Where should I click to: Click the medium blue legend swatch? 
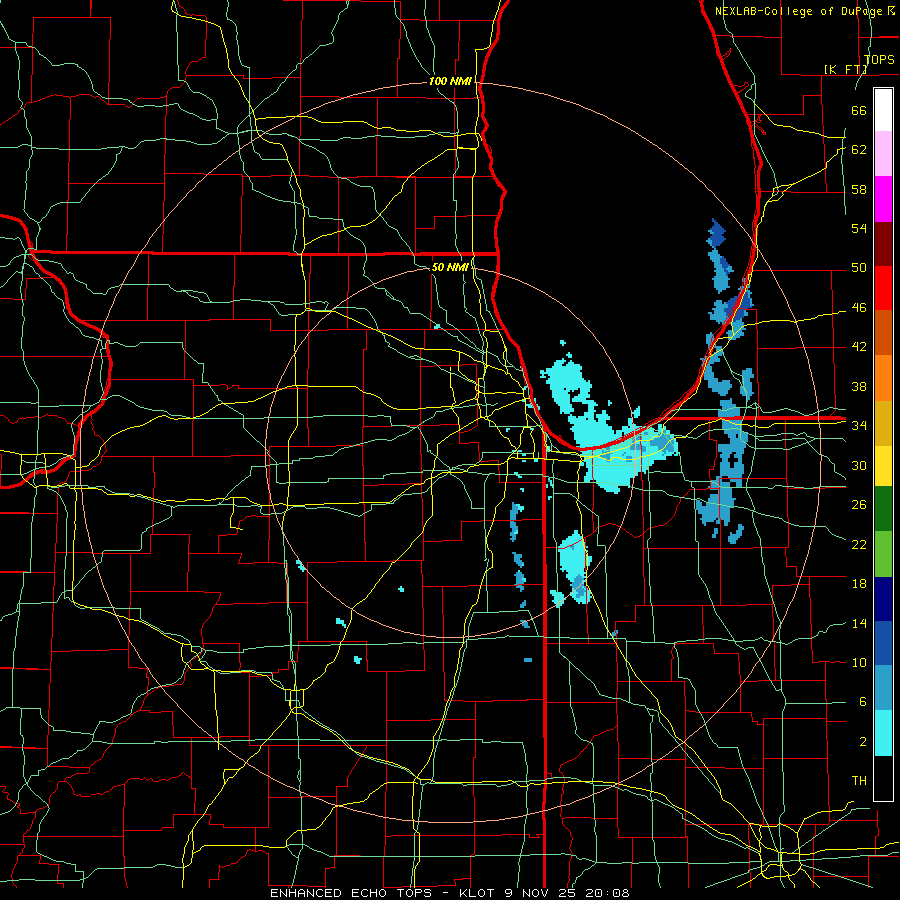pos(883,643)
